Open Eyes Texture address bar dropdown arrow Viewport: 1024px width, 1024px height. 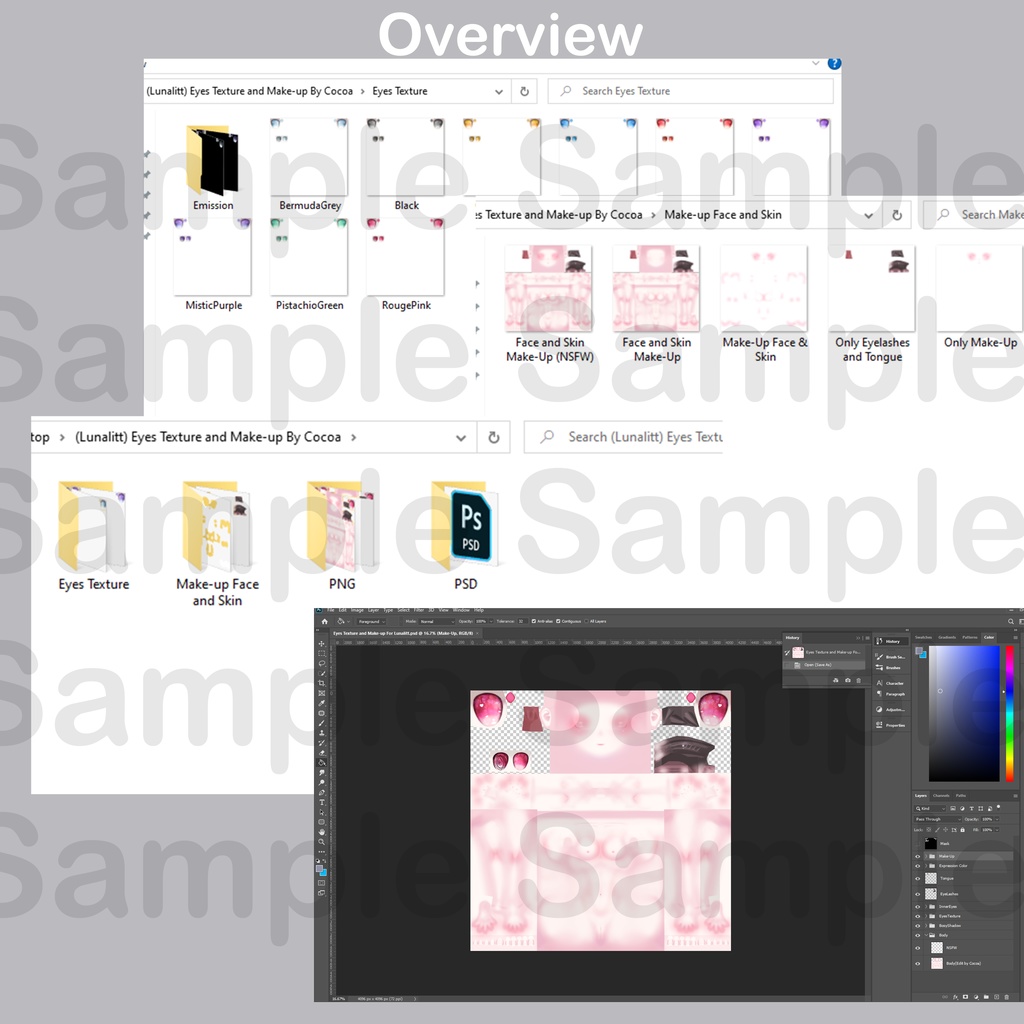(x=499, y=92)
